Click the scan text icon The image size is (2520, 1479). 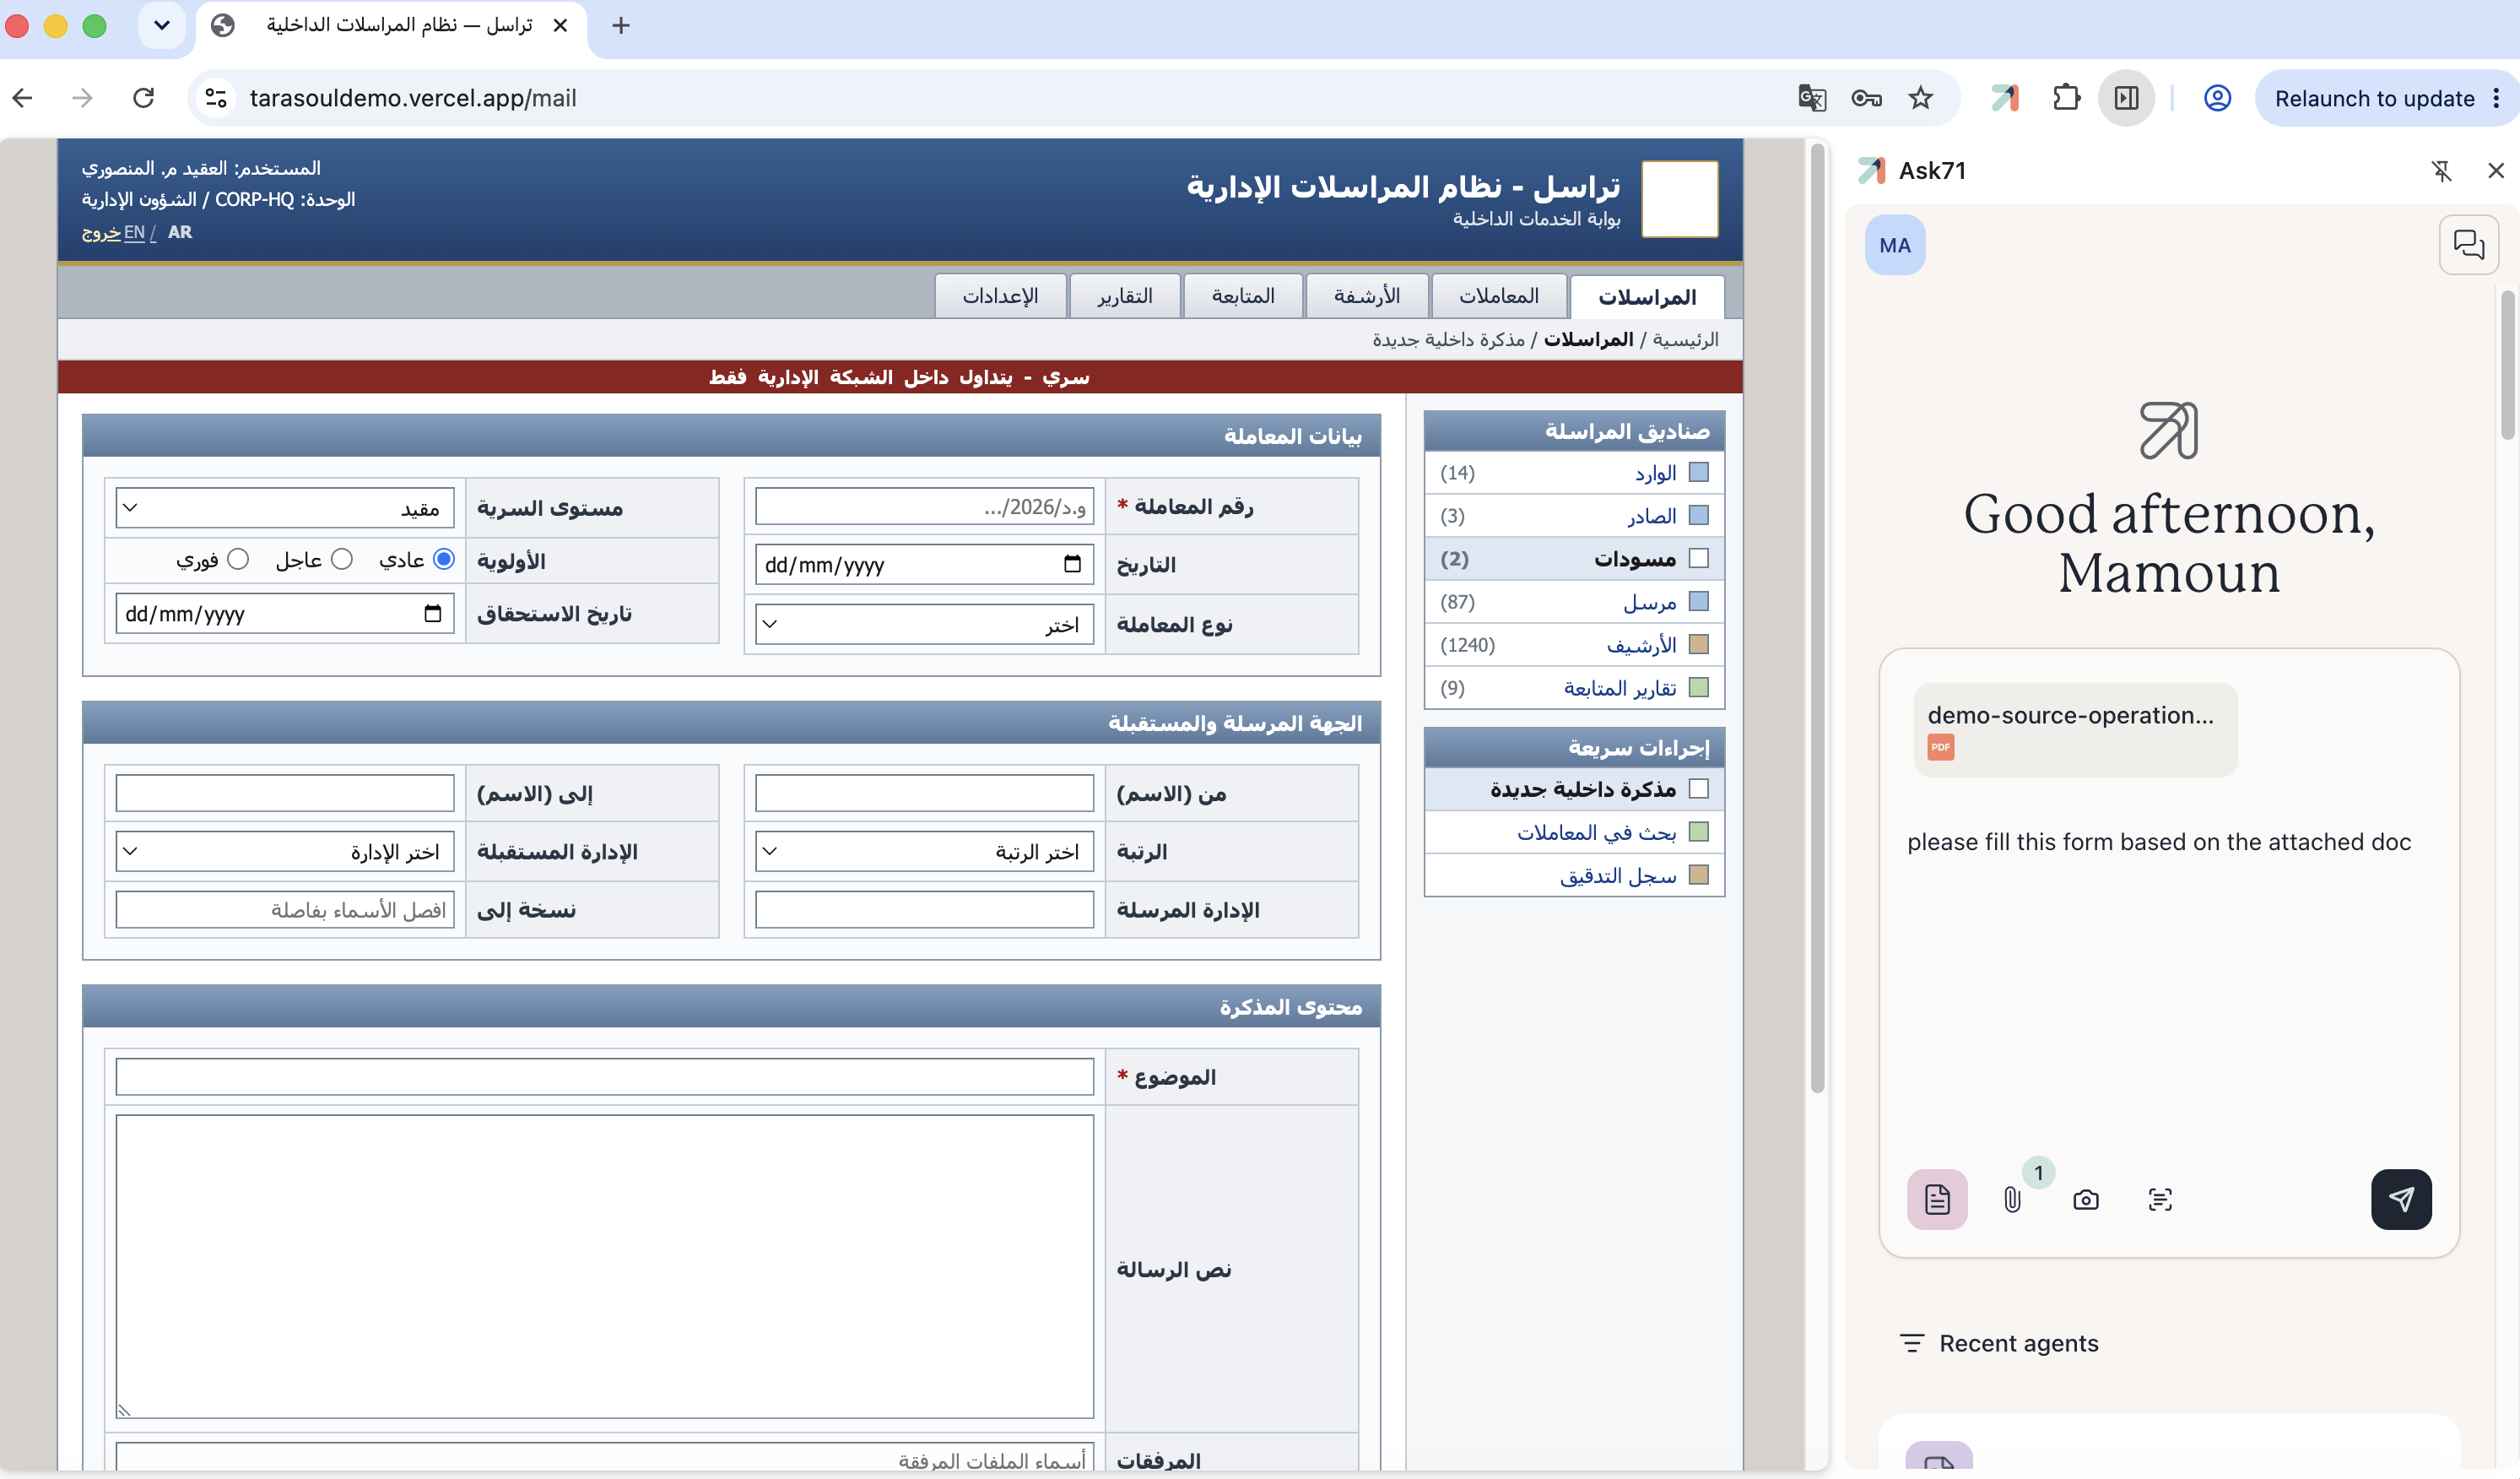pos(2160,1199)
